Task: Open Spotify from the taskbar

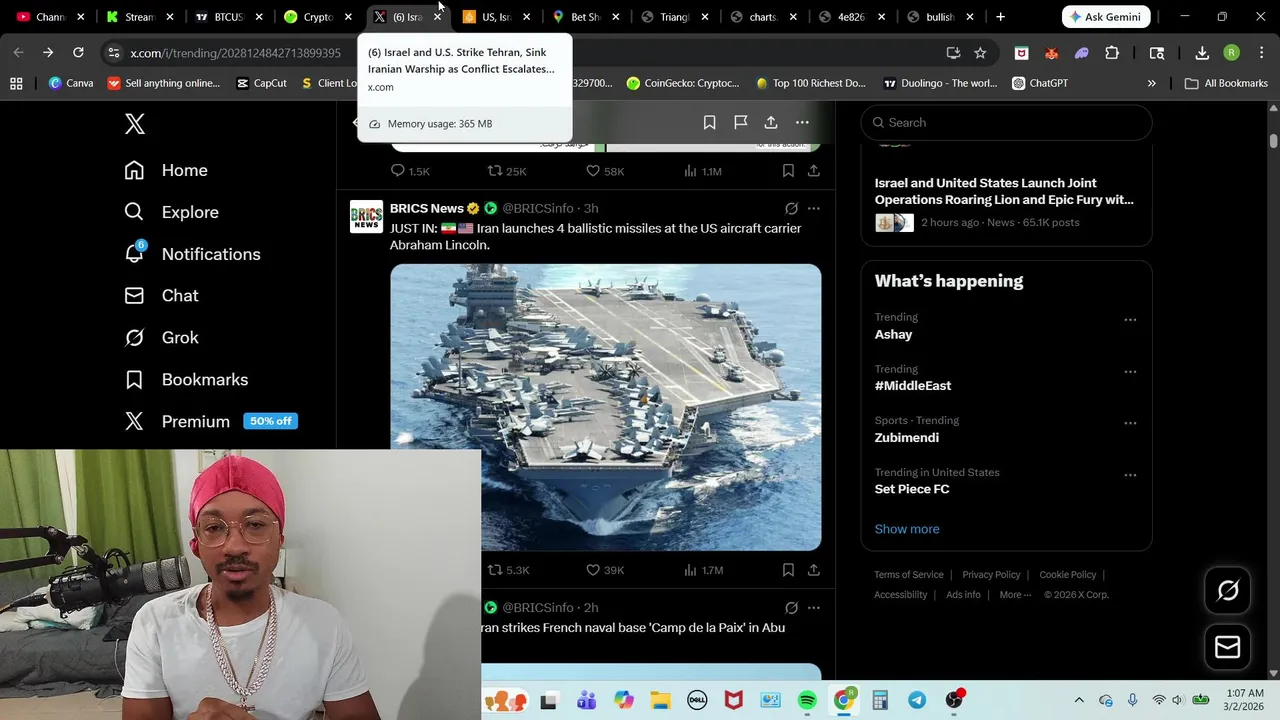Action: [x=807, y=700]
